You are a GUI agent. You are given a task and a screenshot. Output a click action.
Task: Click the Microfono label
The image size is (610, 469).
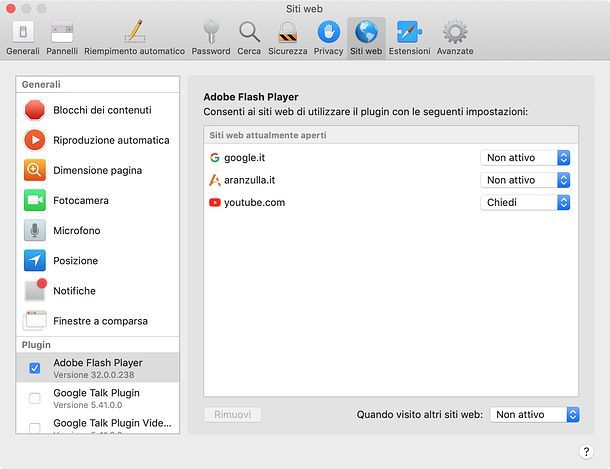click(77, 230)
